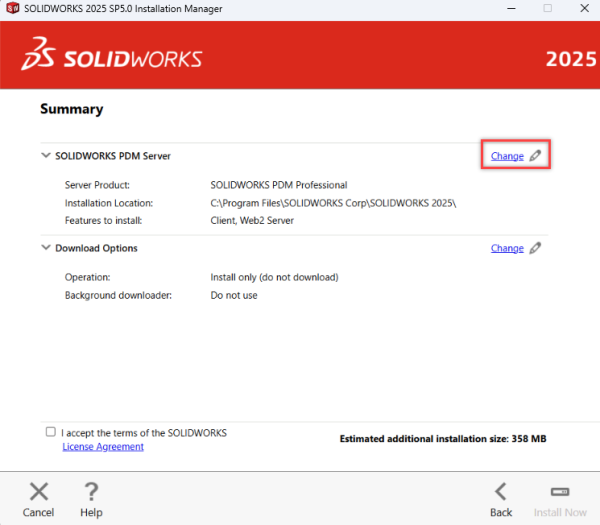Click Change link for Download Options
600x525 pixels.
click(507, 248)
